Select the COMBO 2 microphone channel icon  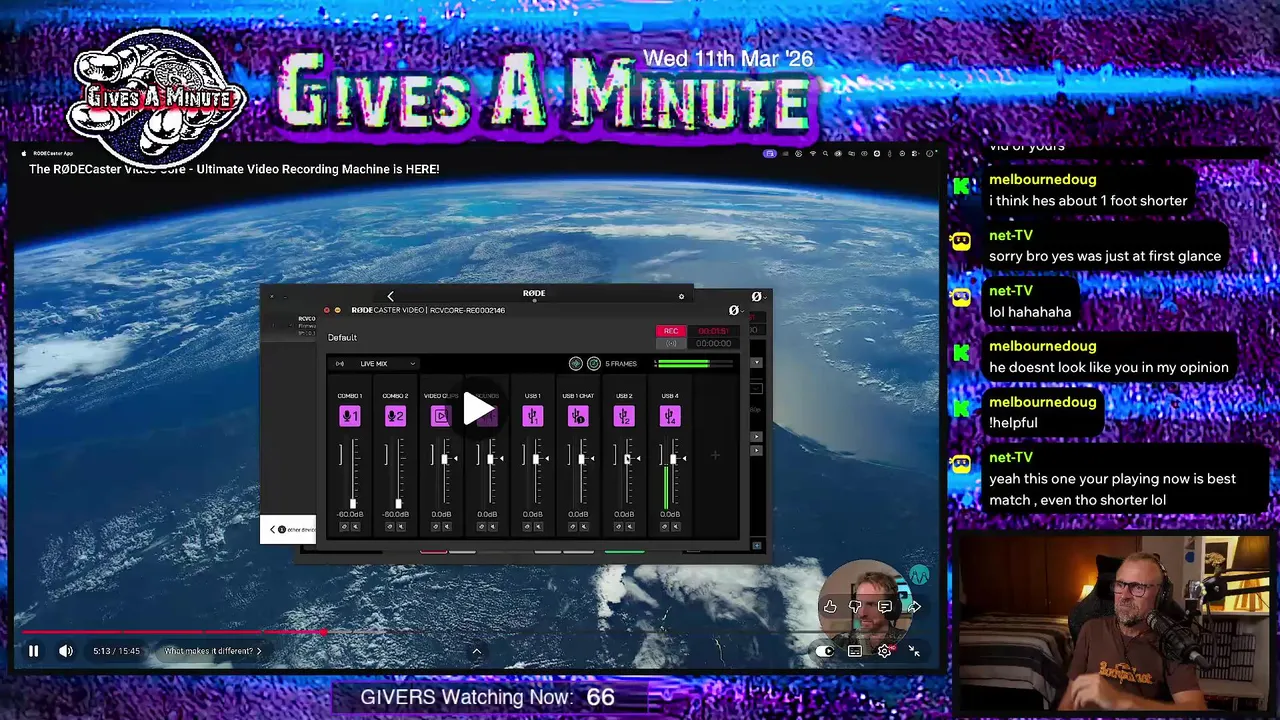(395, 416)
